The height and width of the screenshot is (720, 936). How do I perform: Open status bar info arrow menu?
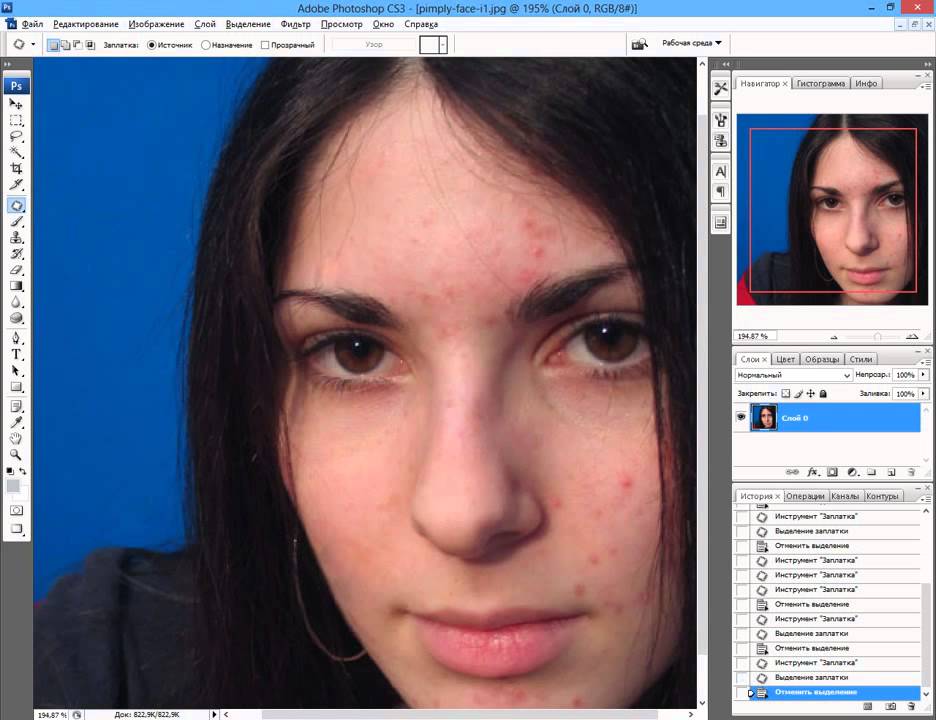tap(214, 714)
